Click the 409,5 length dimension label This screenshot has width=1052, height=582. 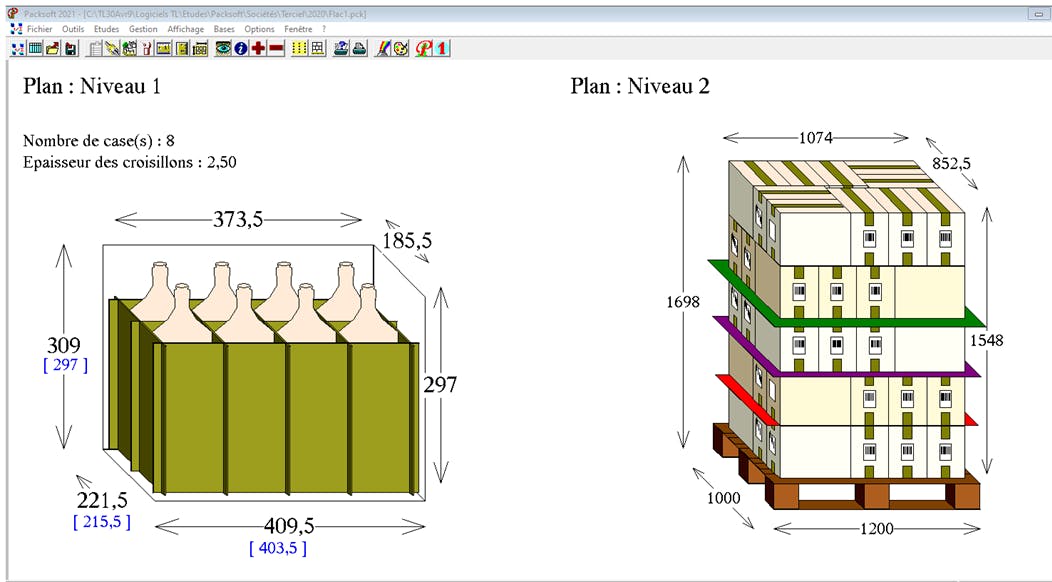[289, 526]
